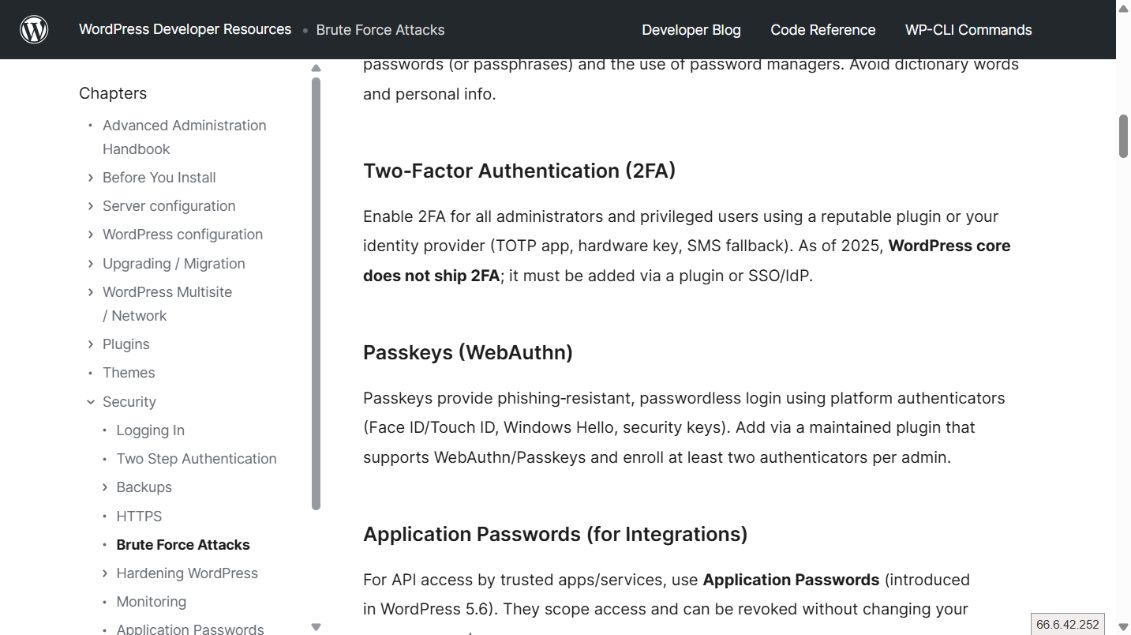Click the WordPress logo icon

coord(34,30)
